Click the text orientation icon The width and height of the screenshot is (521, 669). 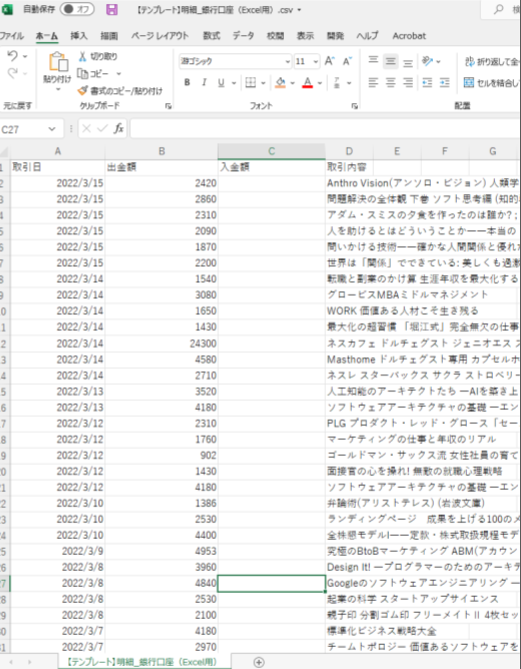pos(428,61)
